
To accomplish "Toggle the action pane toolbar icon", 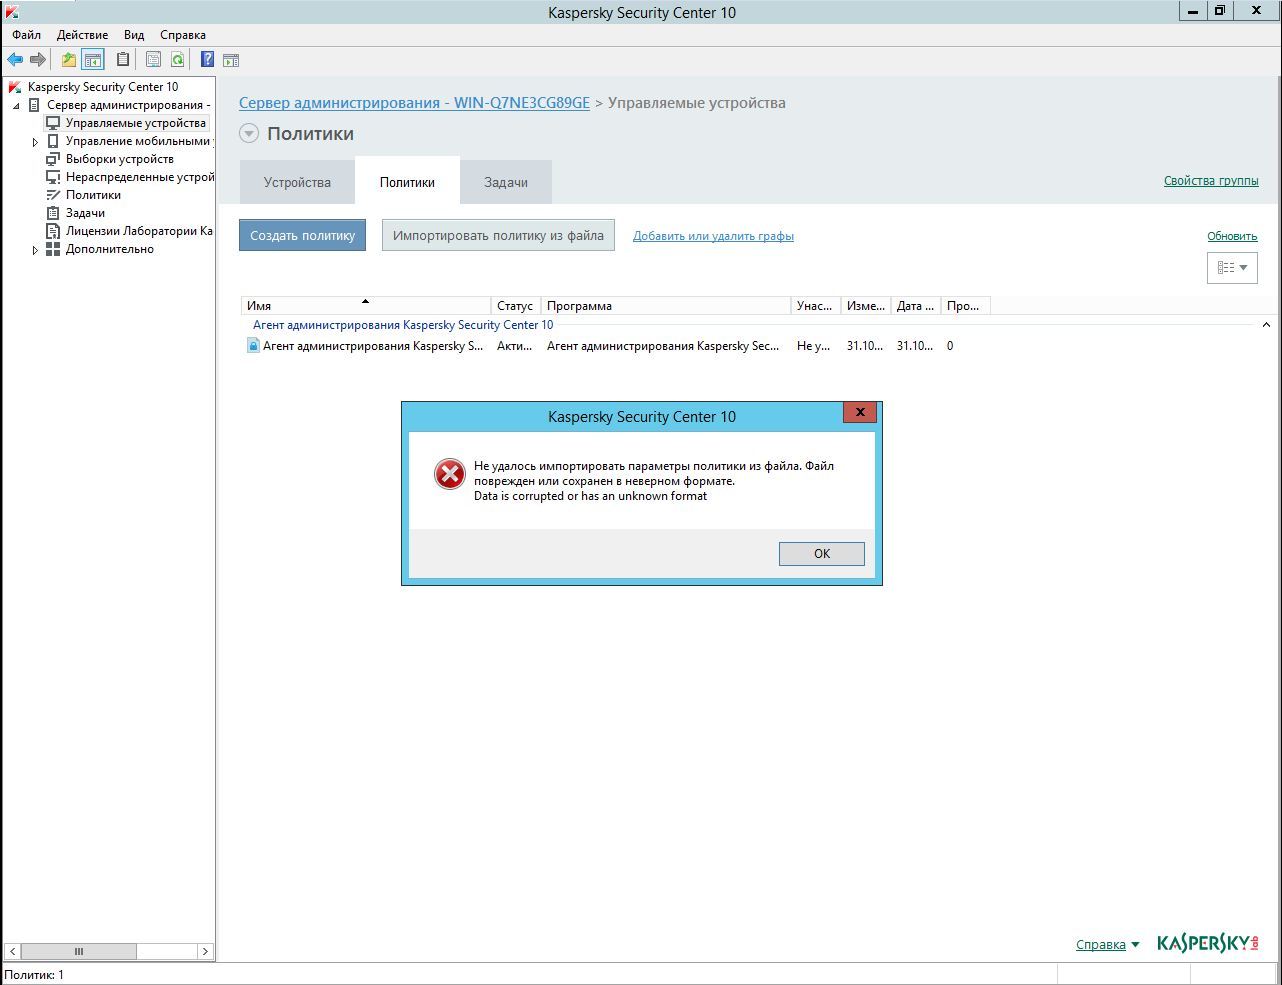I will coord(231,60).
